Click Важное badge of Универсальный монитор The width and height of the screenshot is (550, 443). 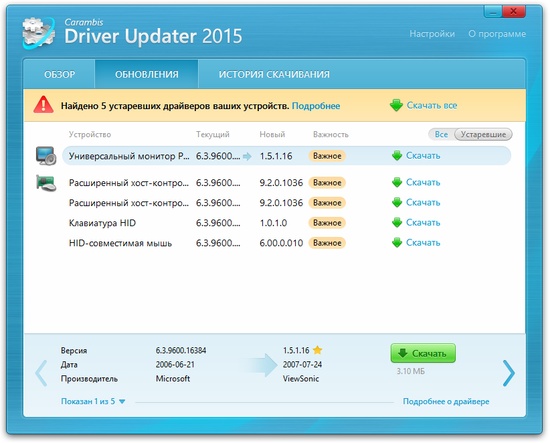coord(327,156)
